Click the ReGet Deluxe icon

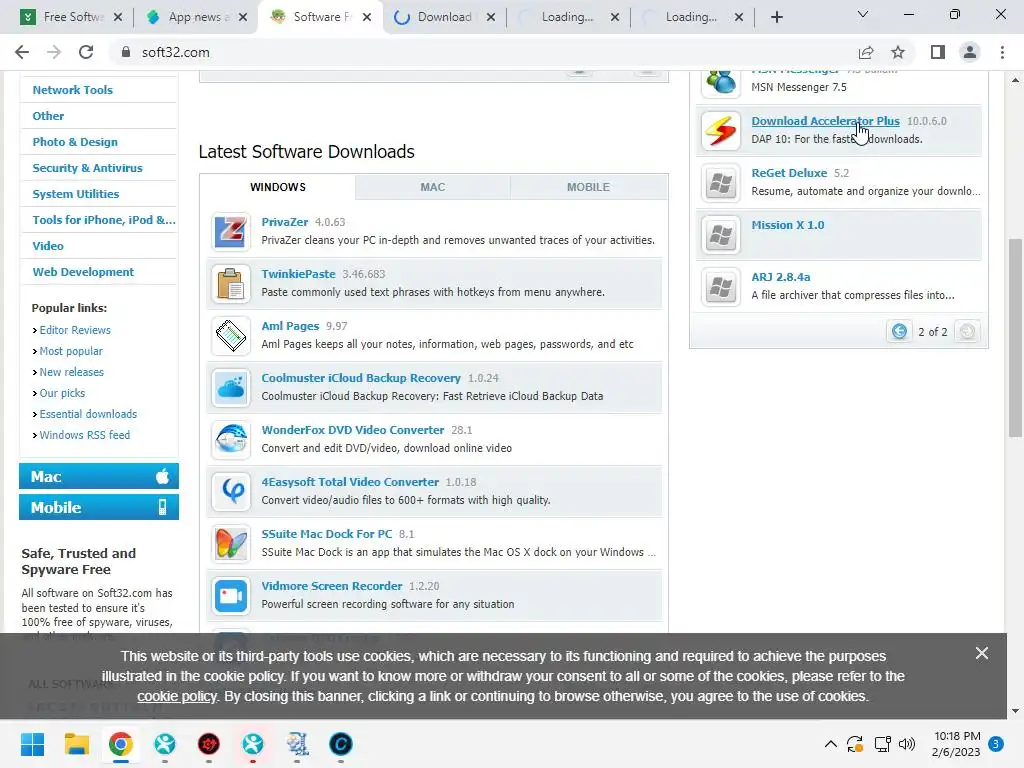tap(721, 183)
